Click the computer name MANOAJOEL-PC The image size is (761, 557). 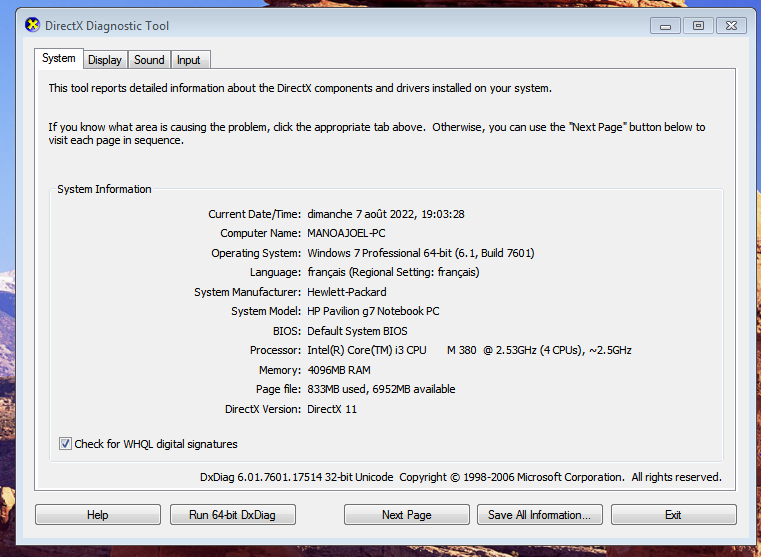tap(346, 233)
